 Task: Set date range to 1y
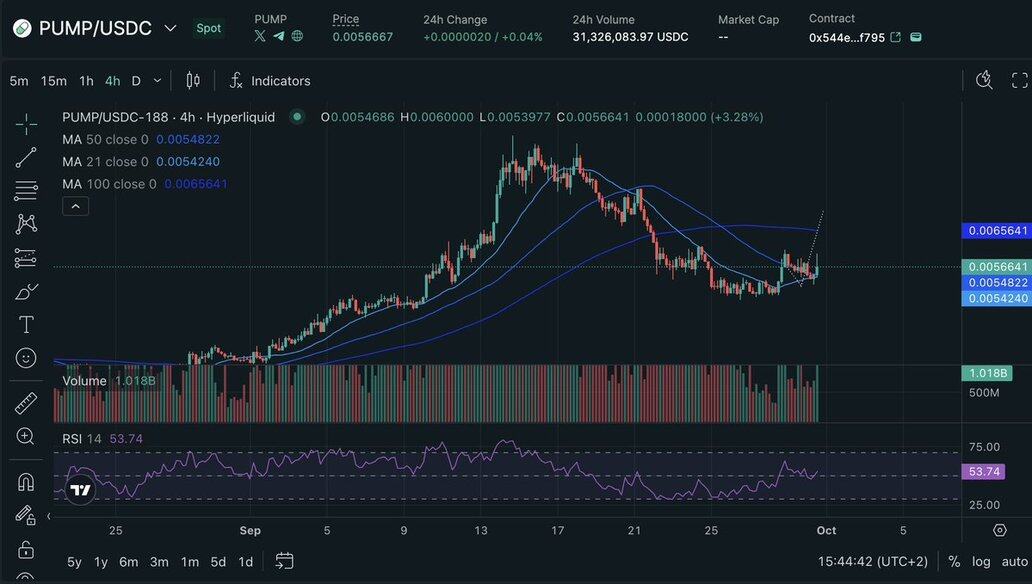pyautogui.click(x=101, y=562)
